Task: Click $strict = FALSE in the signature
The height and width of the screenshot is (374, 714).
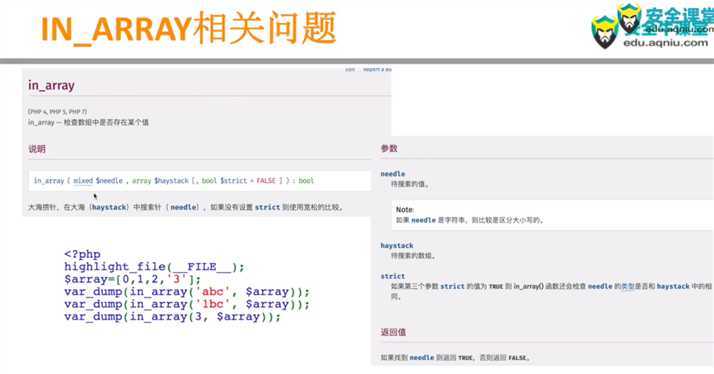Action: pyautogui.click(x=248, y=181)
